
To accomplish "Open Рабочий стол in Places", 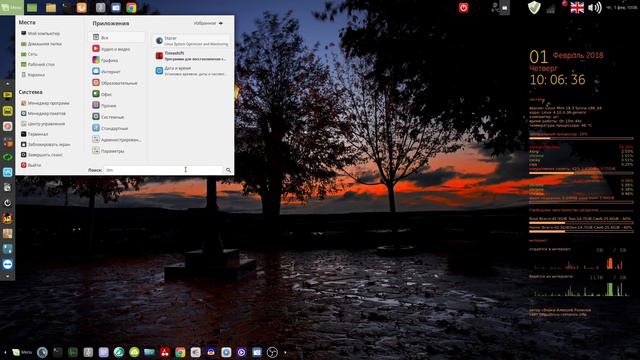I will tap(38, 64).
